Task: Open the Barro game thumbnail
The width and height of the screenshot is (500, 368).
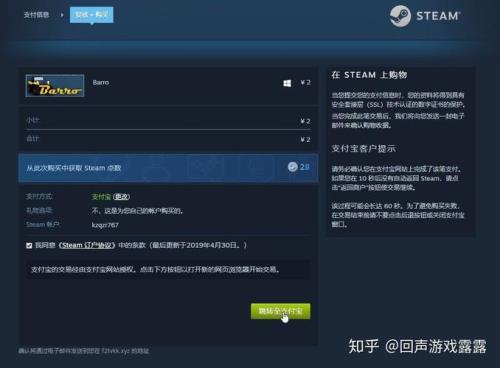Action: pos(55,86)
